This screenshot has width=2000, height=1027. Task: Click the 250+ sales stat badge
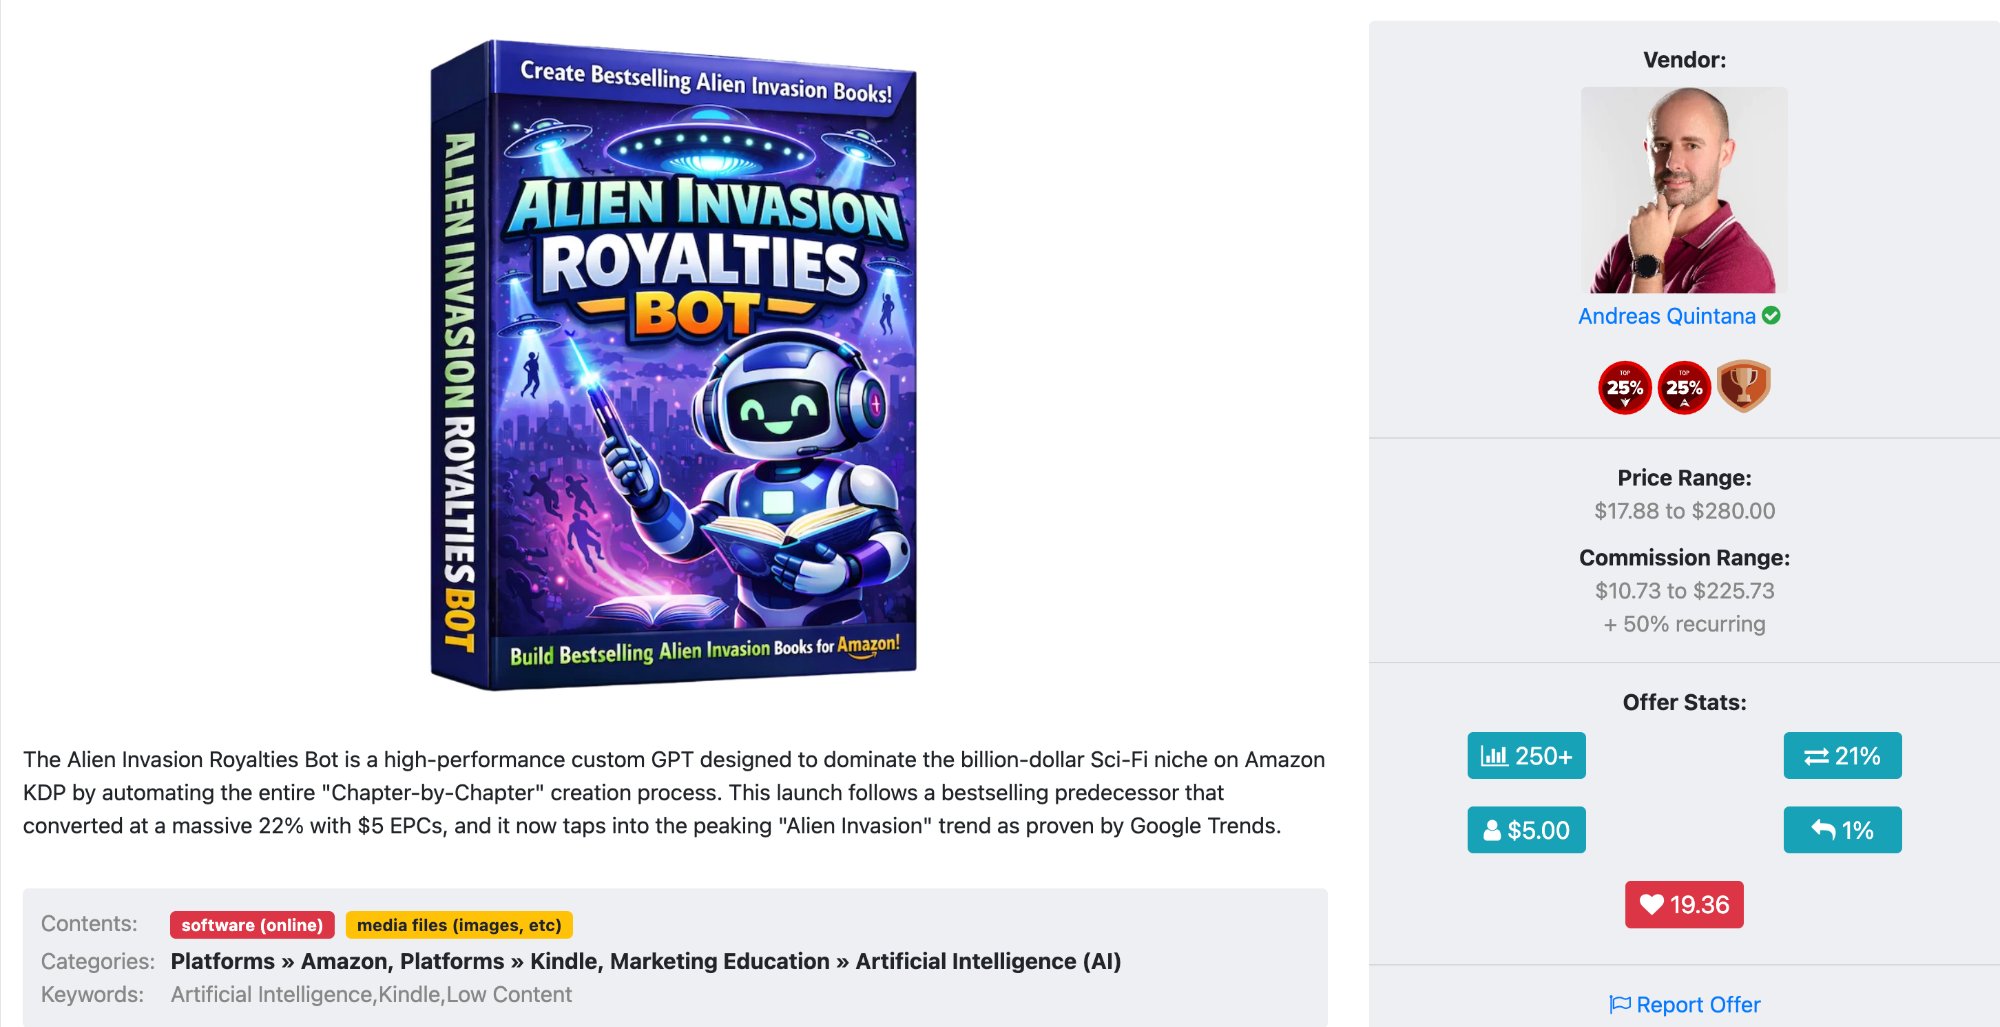click(x=1526, y=756)
